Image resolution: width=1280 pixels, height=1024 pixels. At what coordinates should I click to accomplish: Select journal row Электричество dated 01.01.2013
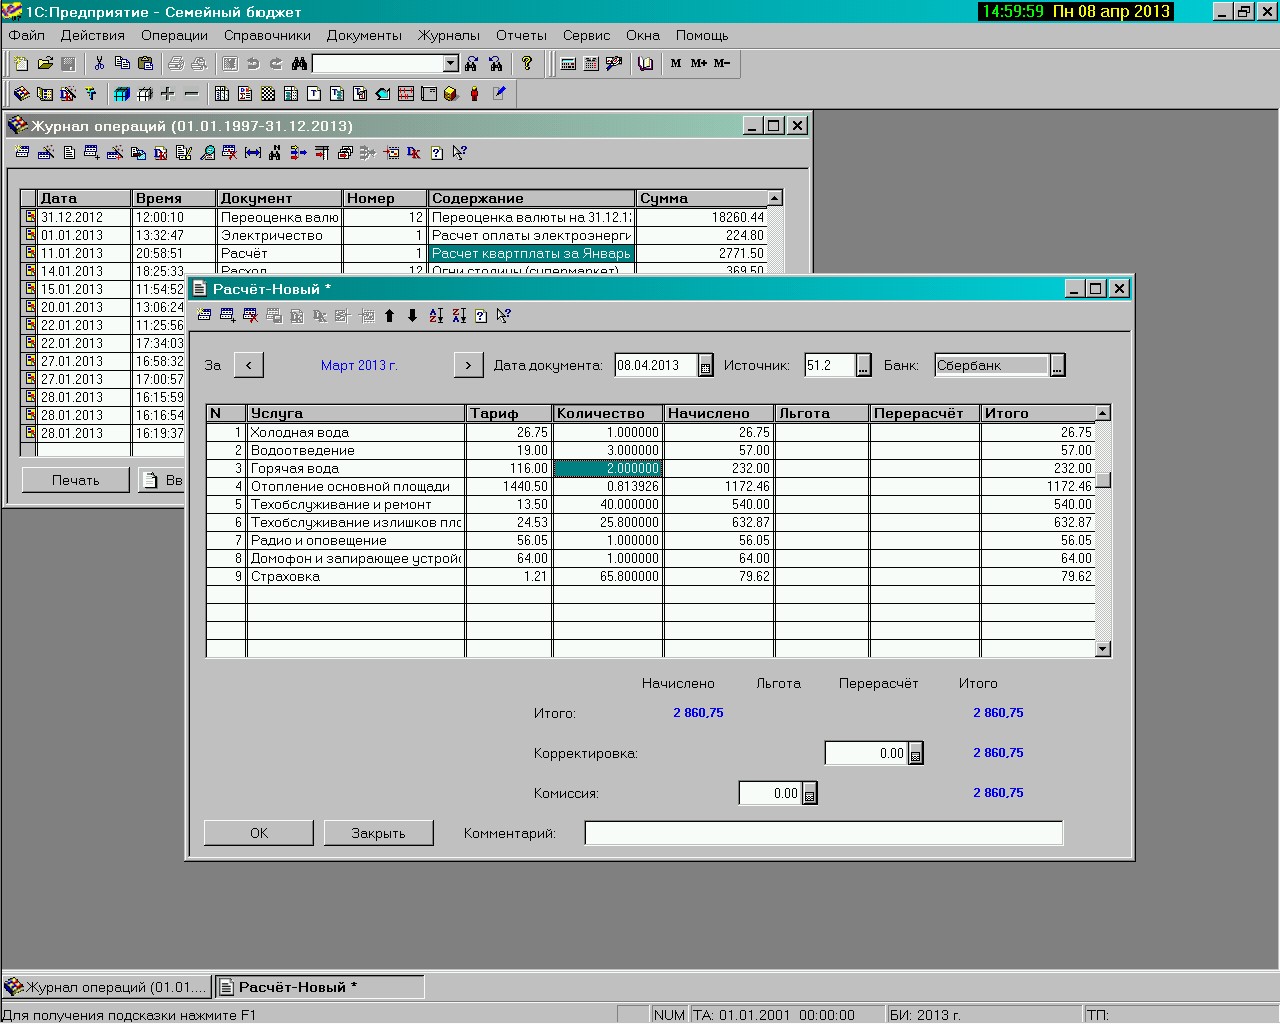click(x=395, y=236)
